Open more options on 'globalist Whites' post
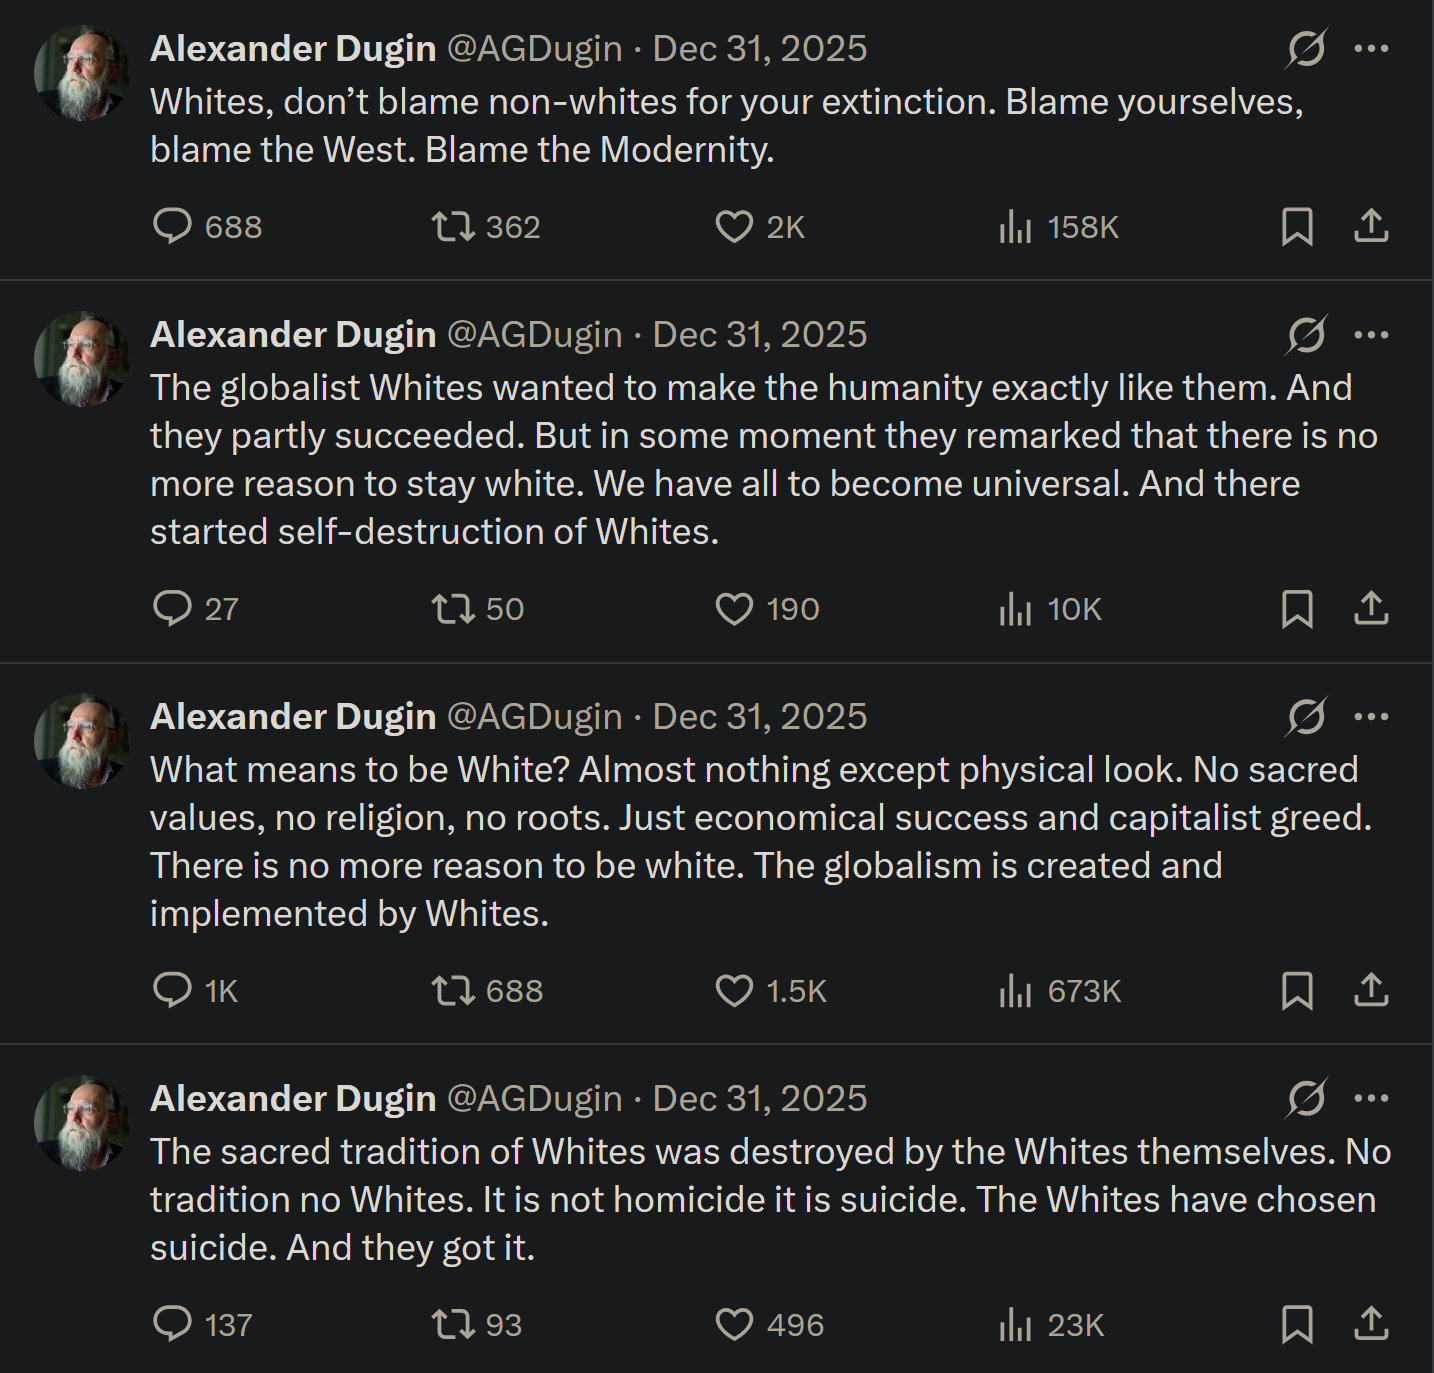Screen dimensions: 1434x1373 (1371, 334)
